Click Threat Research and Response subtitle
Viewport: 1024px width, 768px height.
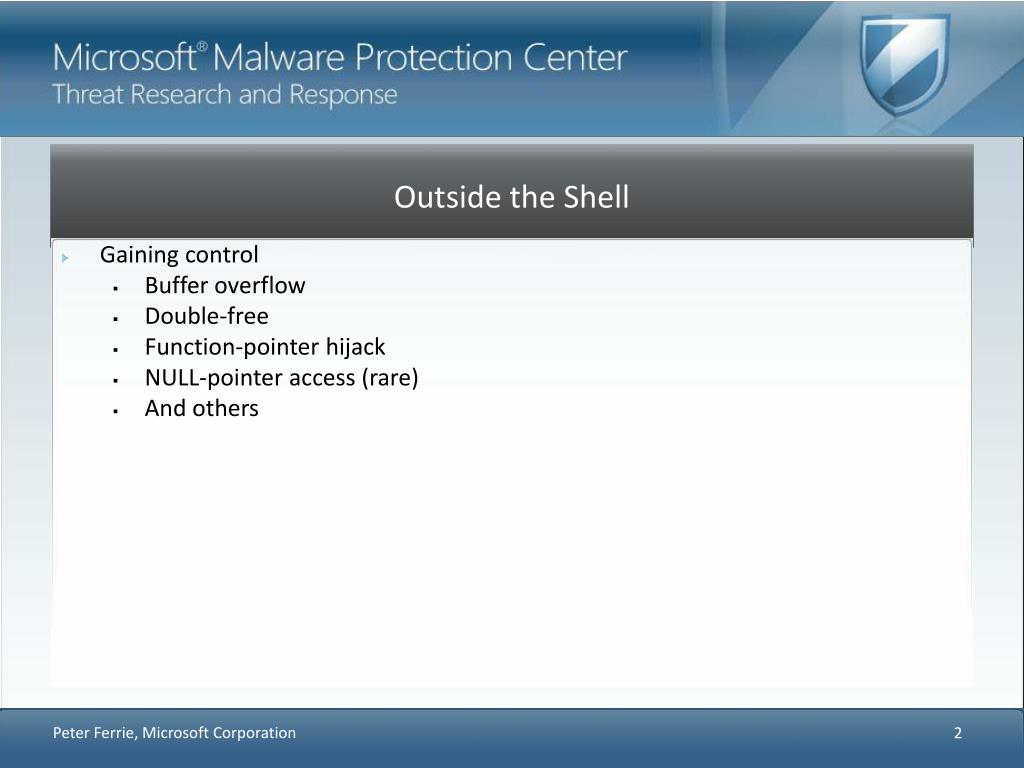[x=225, y=95]
